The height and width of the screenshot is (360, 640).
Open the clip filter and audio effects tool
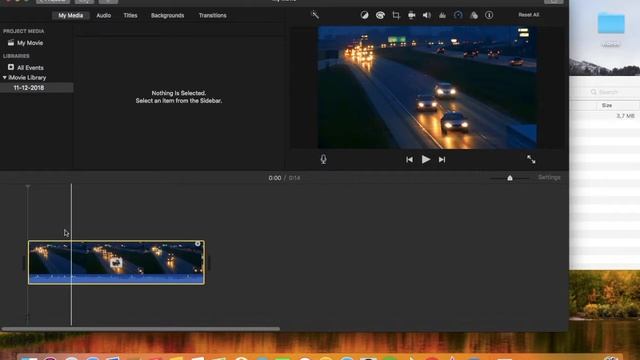tap(473, 15)
